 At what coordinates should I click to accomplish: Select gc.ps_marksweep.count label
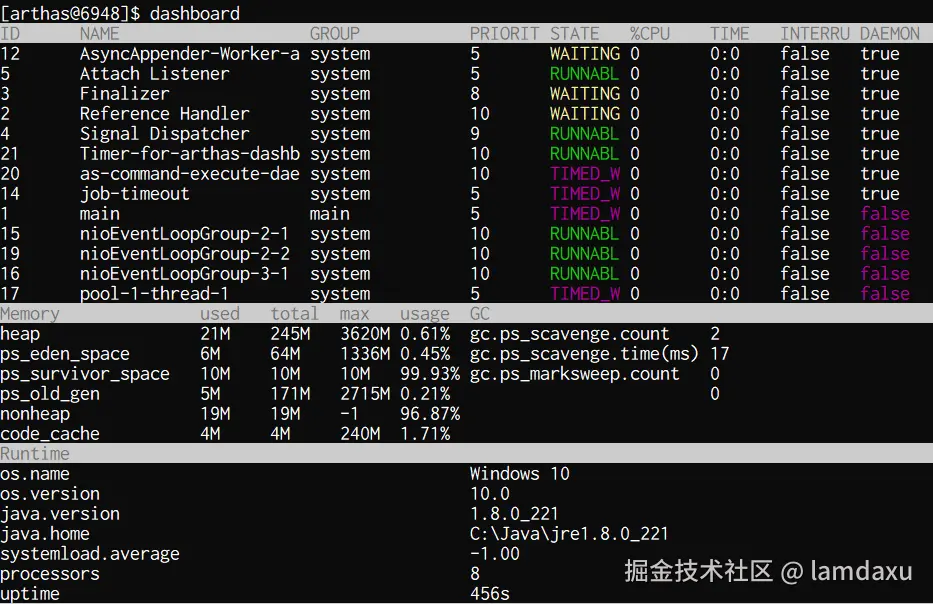[574, 374]
